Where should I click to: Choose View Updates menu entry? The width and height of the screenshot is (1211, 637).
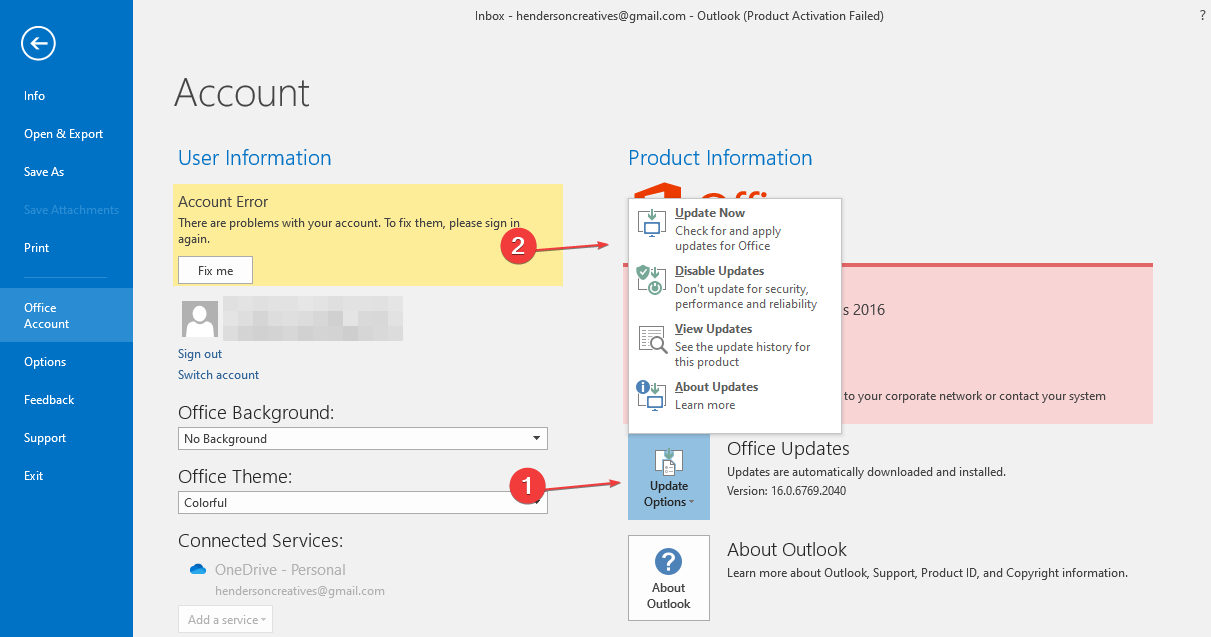[x=735, y=345]
